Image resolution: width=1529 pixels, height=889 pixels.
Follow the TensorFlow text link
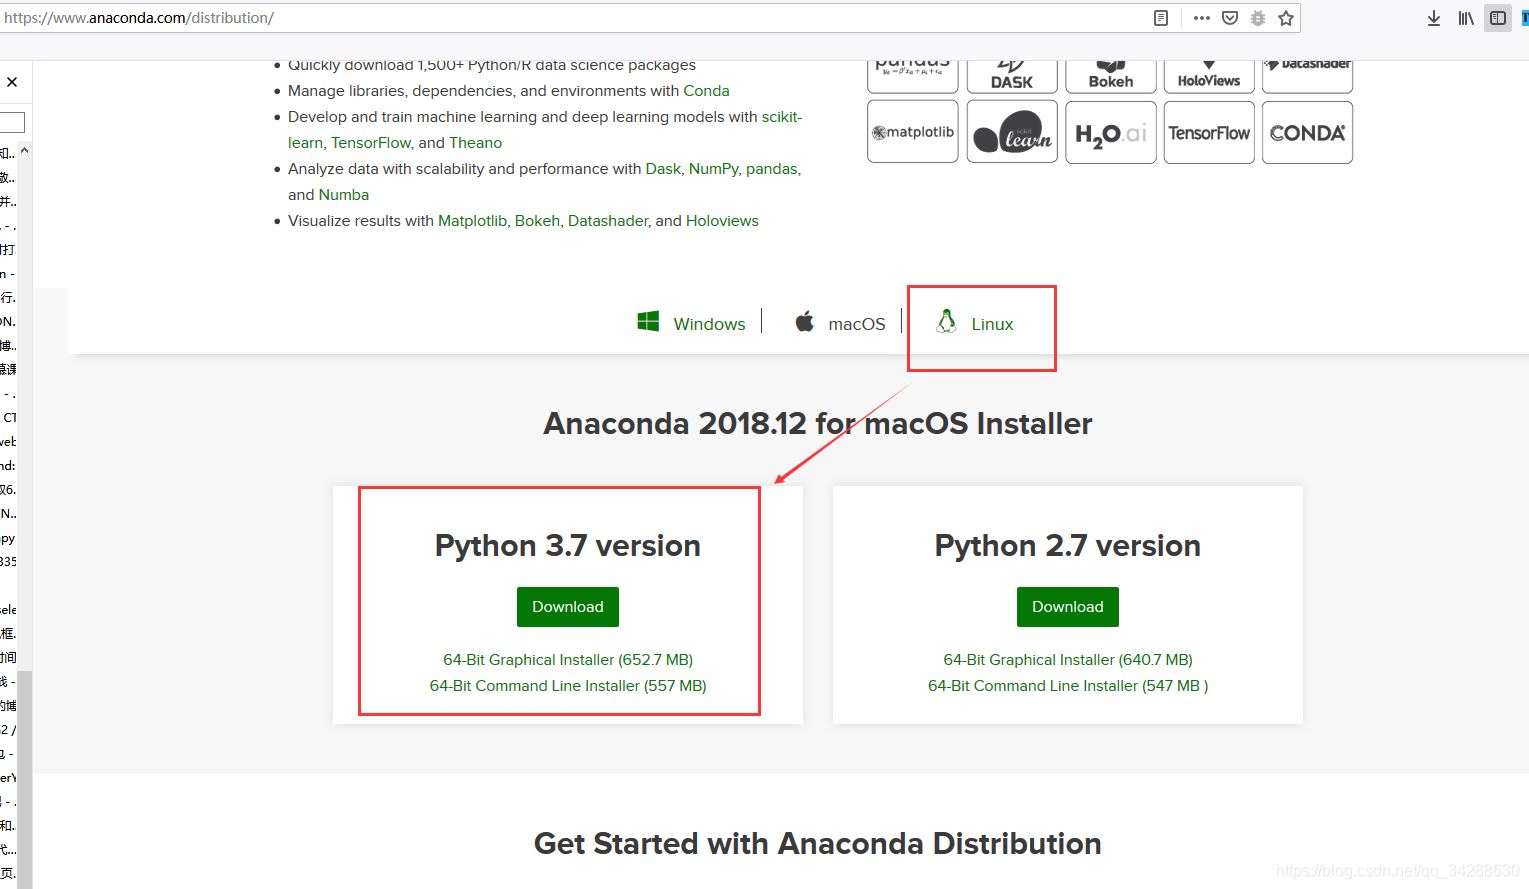tap(370, 143)
